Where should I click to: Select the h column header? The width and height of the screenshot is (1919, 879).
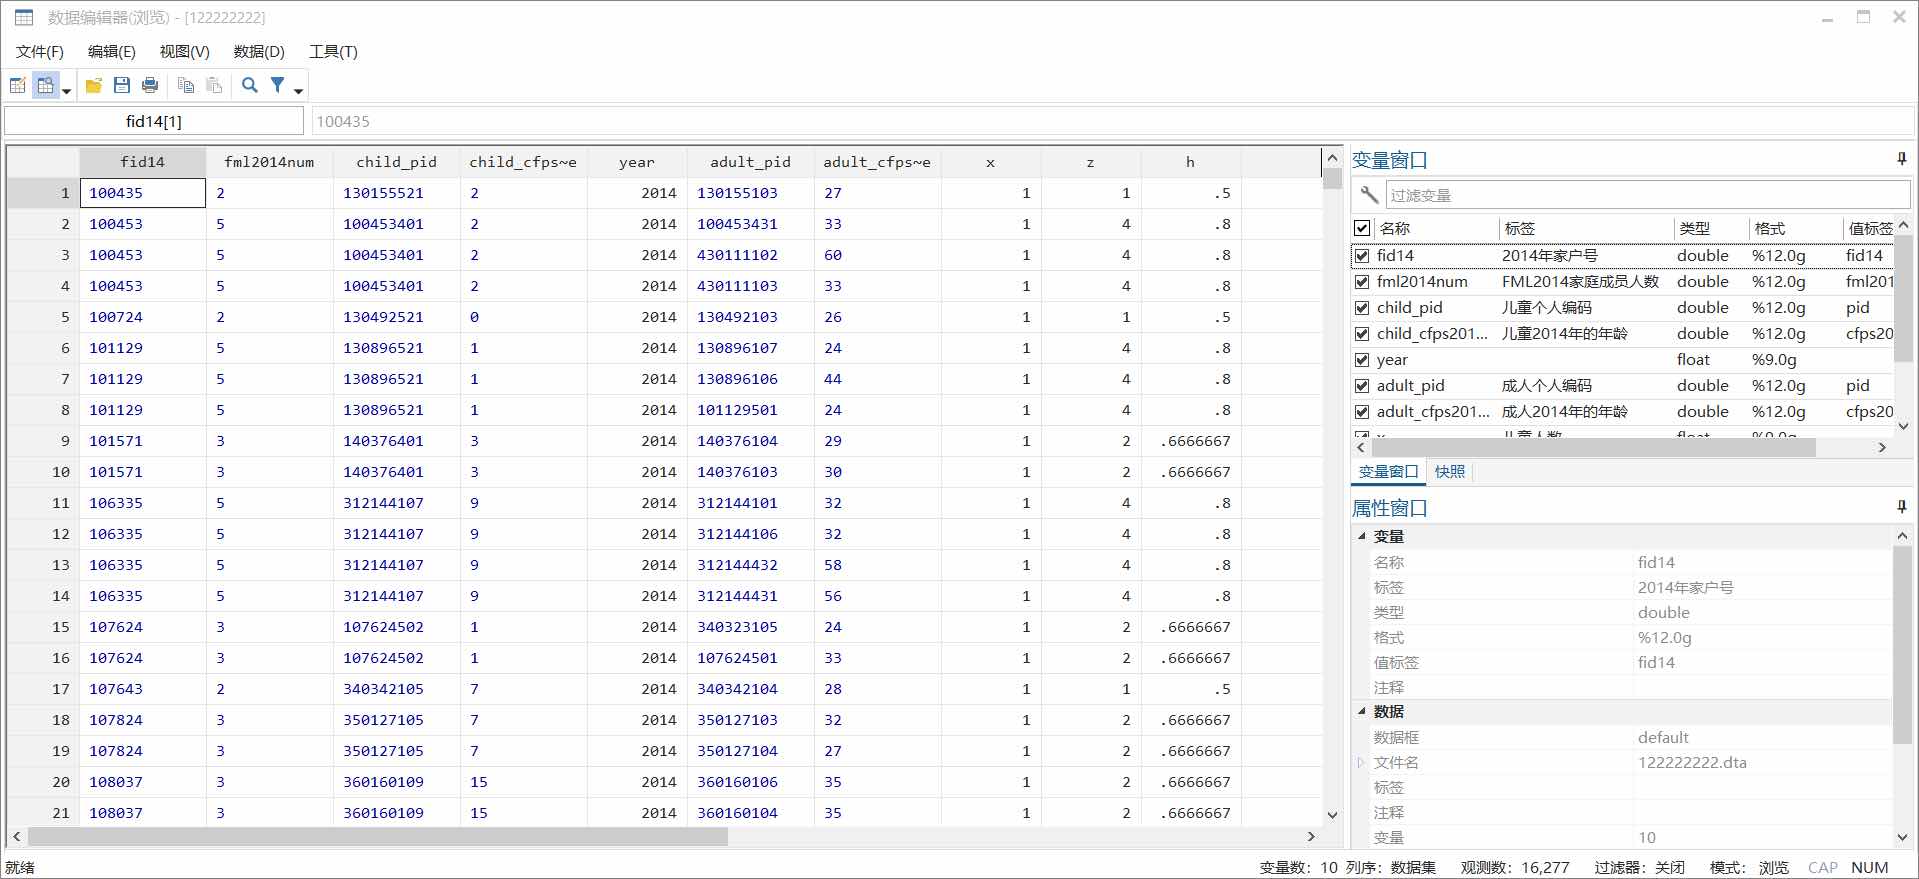click(x=1190, y=162)
